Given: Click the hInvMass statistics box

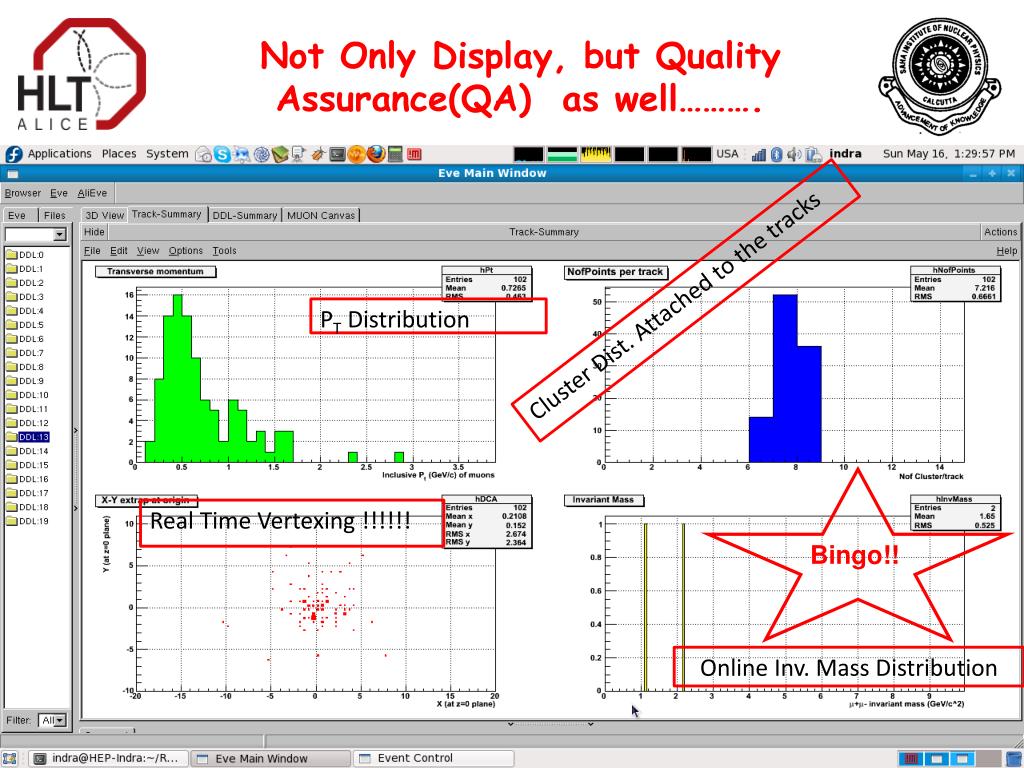Looking at the screenshot, I should point(954,512).
